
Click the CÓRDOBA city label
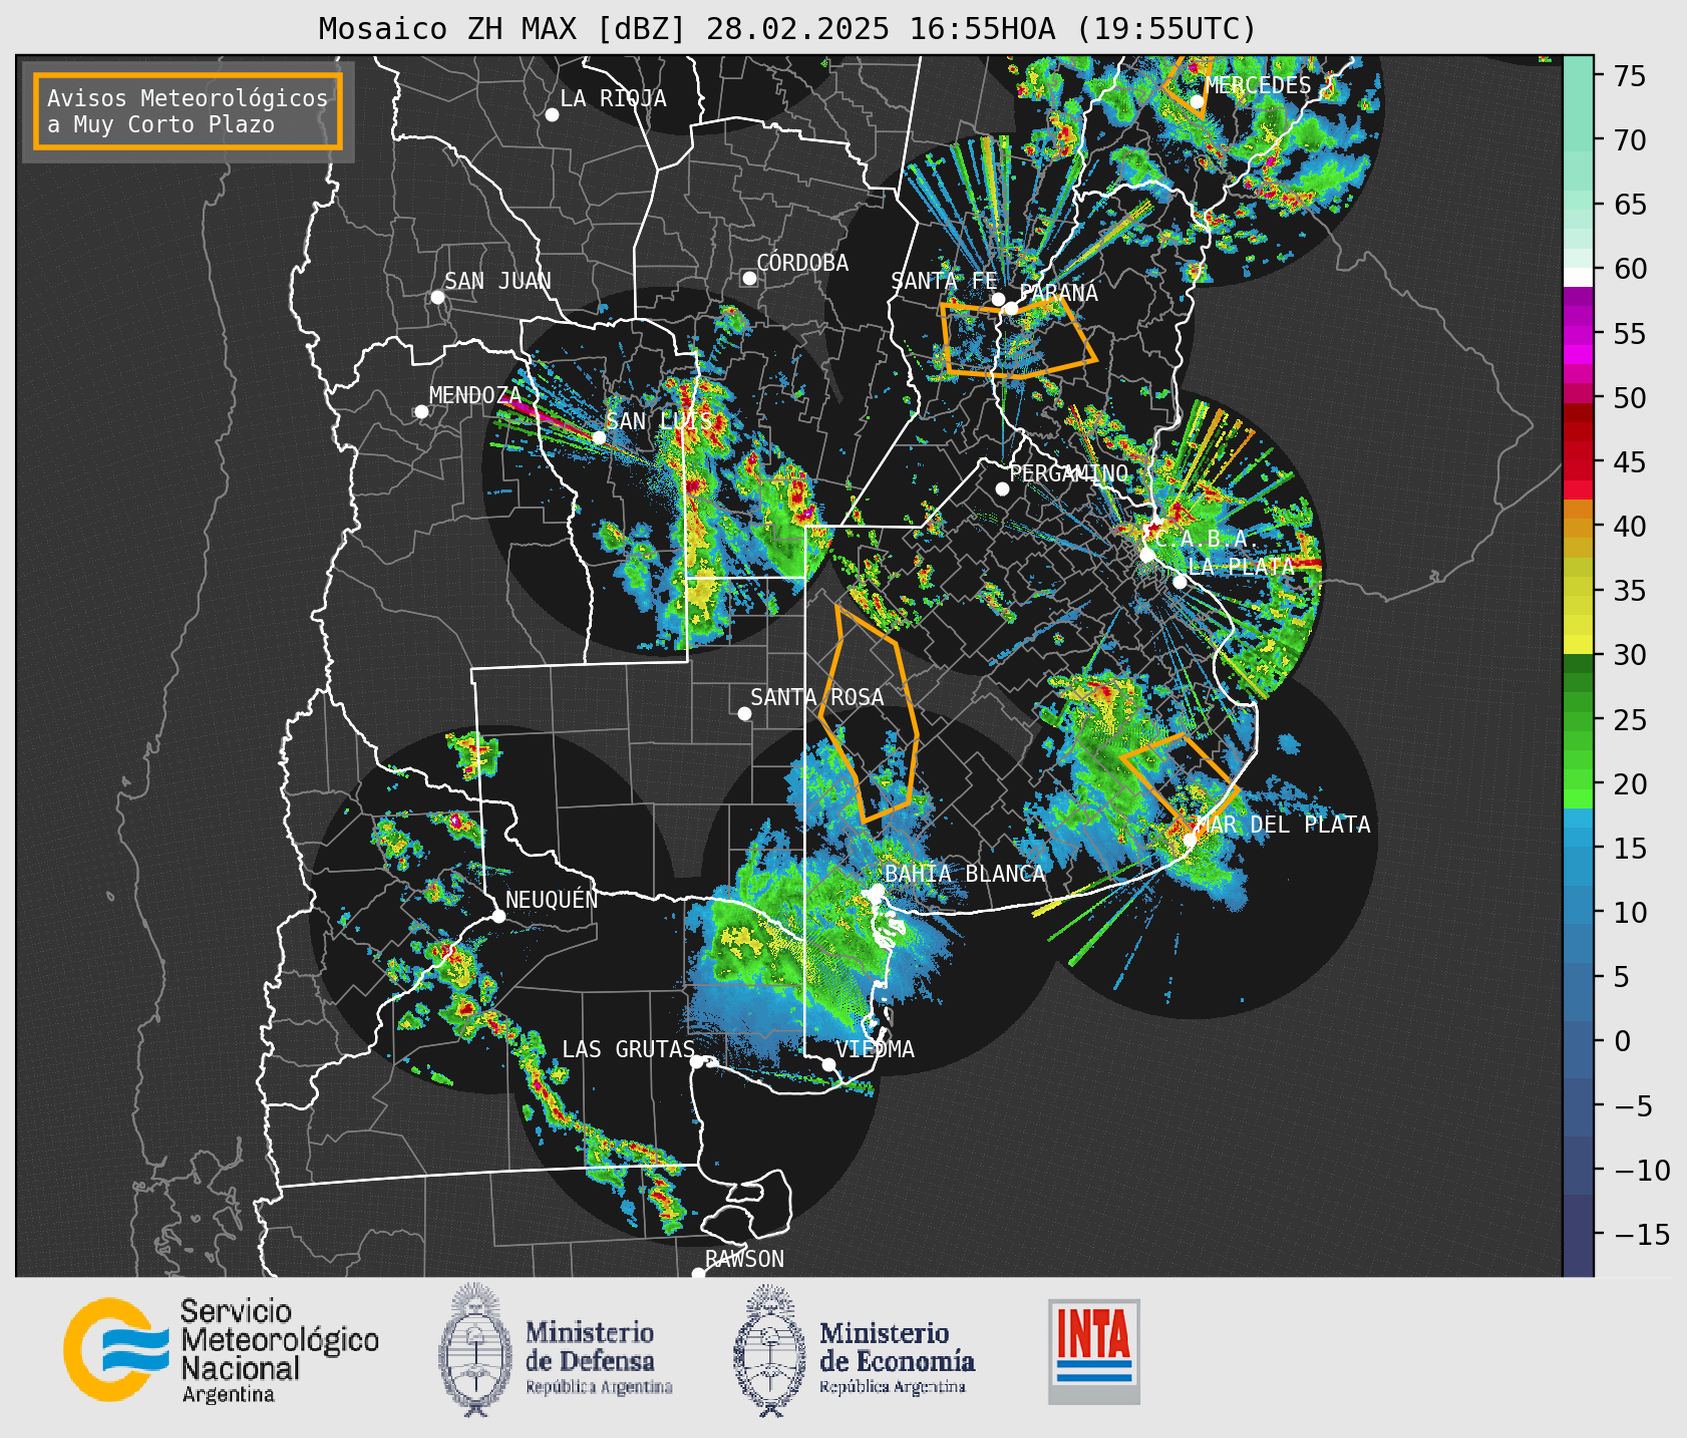pyautogui.click(x=802, y=263)
